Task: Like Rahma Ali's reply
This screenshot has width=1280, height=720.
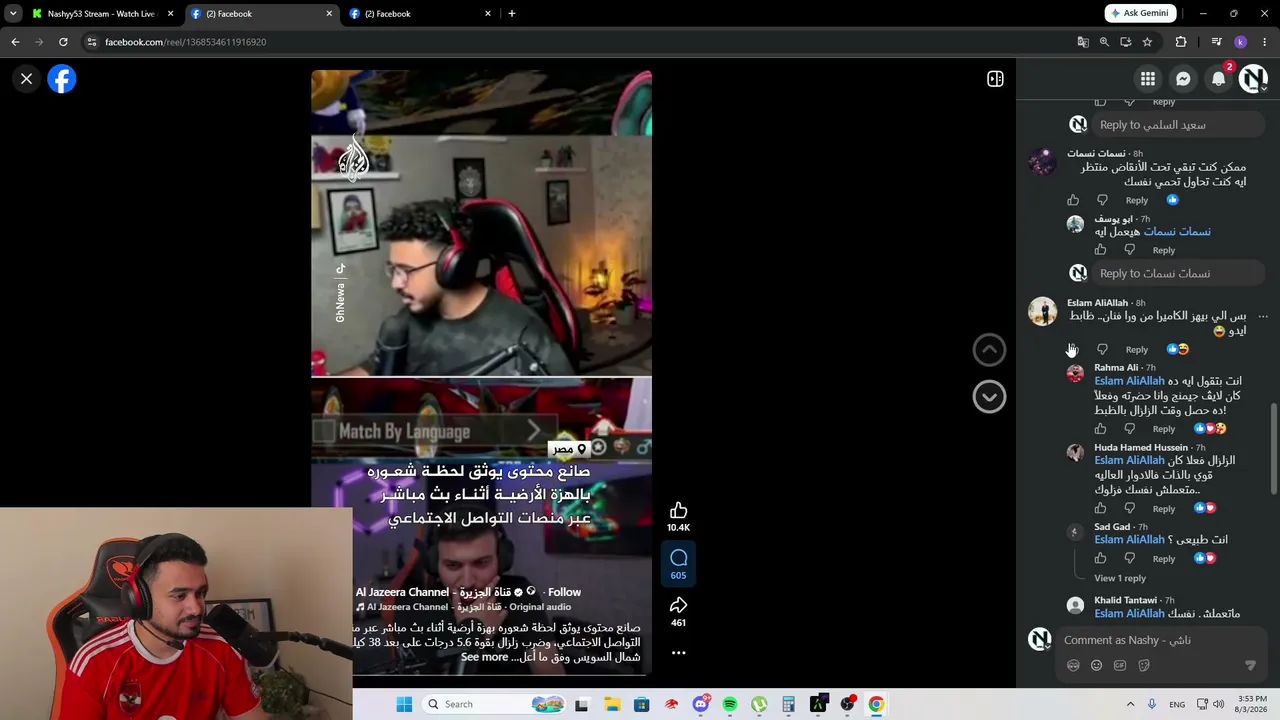Action: pyautogui.click(x=1100, y=429)
